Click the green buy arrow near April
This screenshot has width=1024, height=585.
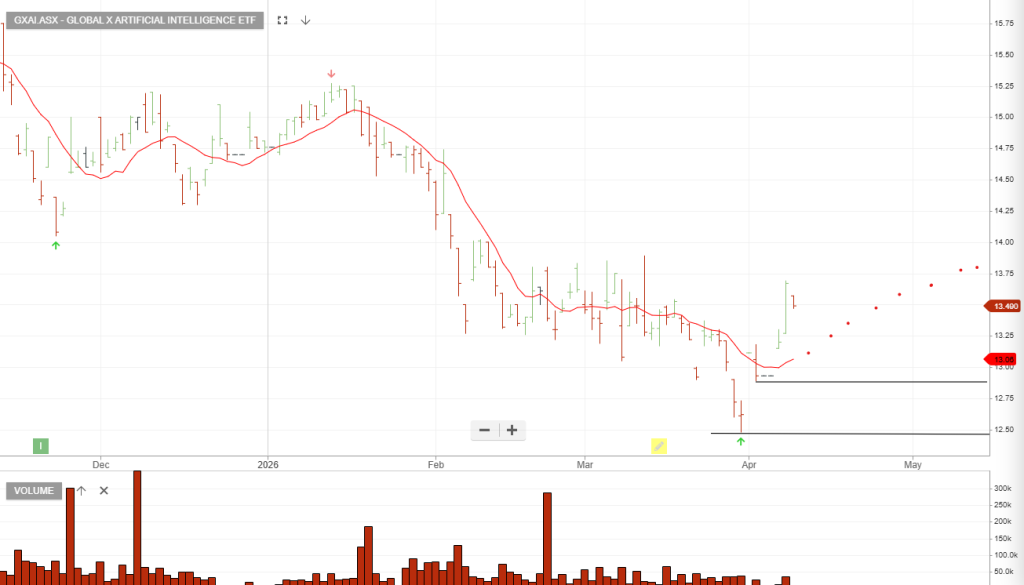[741, 441]
